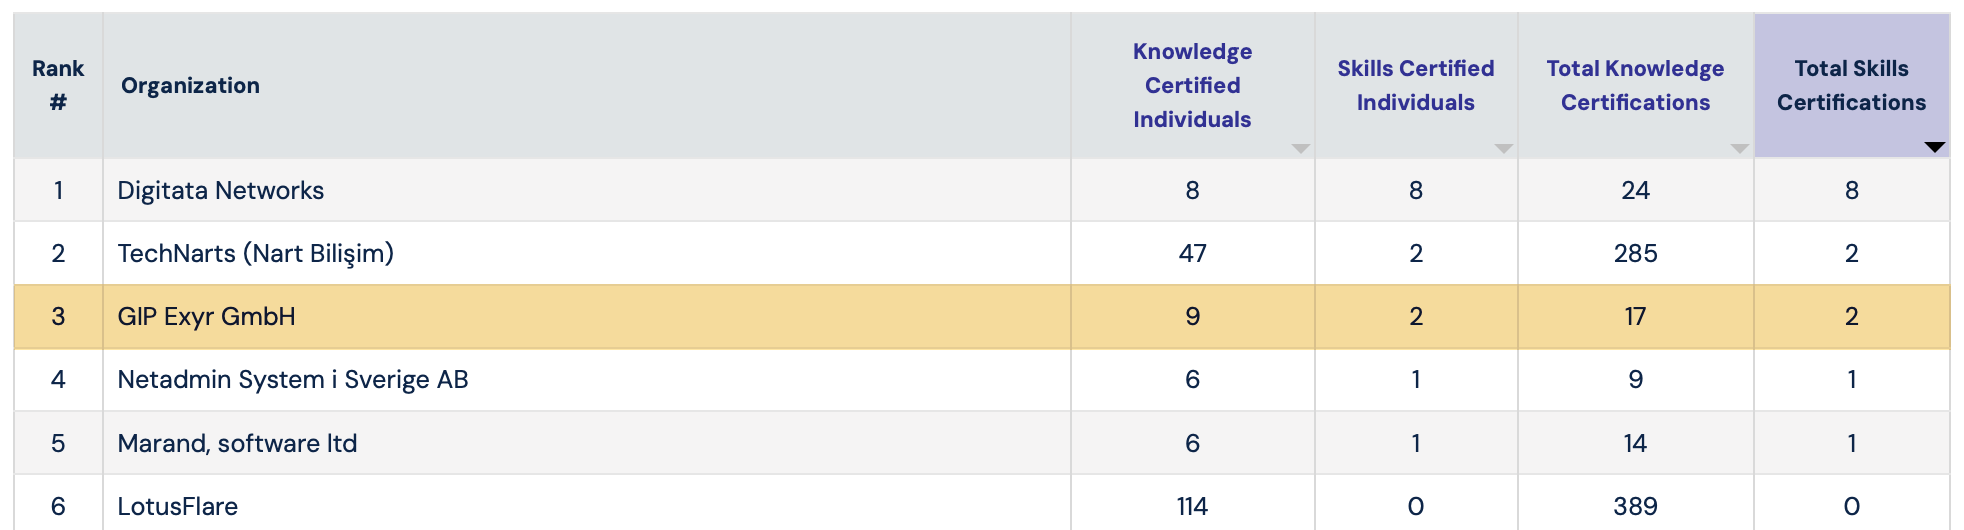Screen dimensions: 1964x530
Task: Sort by Total Knowledge Certifications header
Action: point(1635,85)
